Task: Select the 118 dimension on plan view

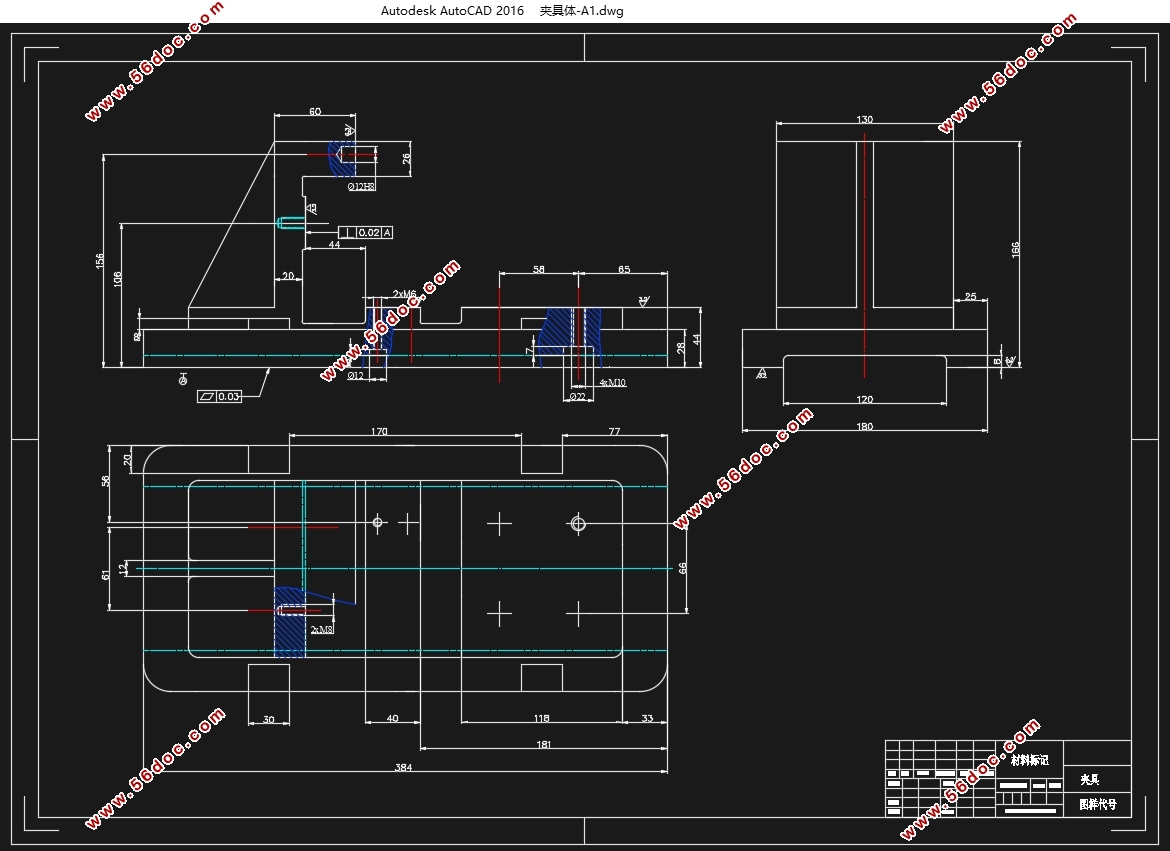Action: (x=542, y=718)
